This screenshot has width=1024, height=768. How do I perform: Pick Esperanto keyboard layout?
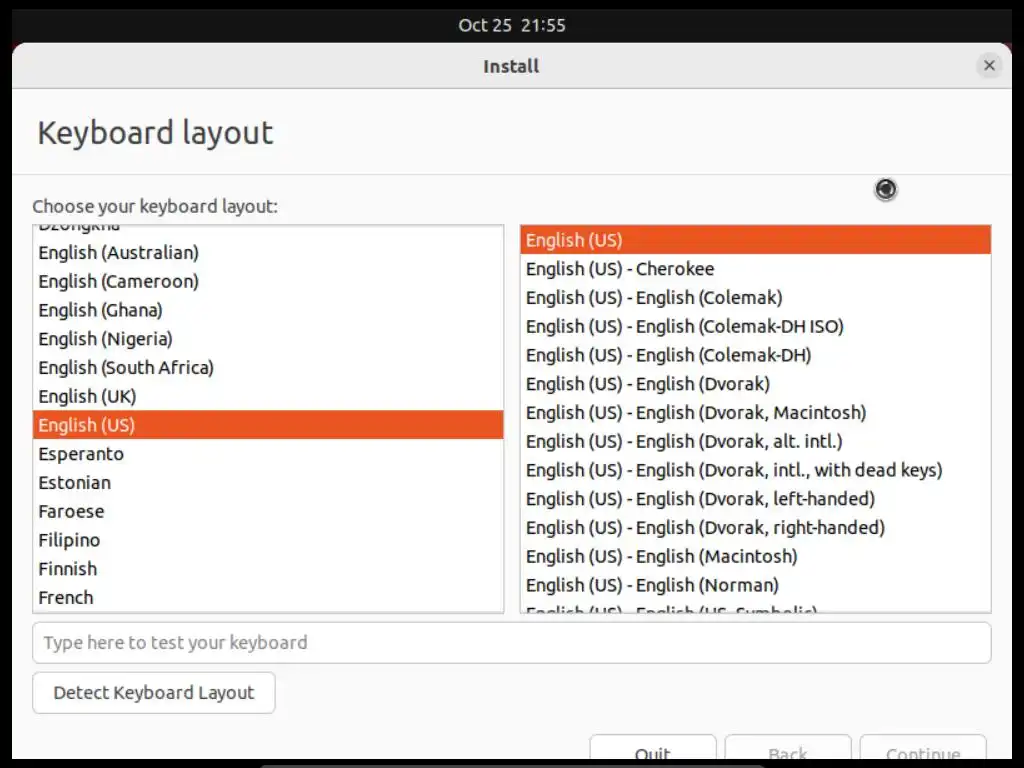click(268, 454)
